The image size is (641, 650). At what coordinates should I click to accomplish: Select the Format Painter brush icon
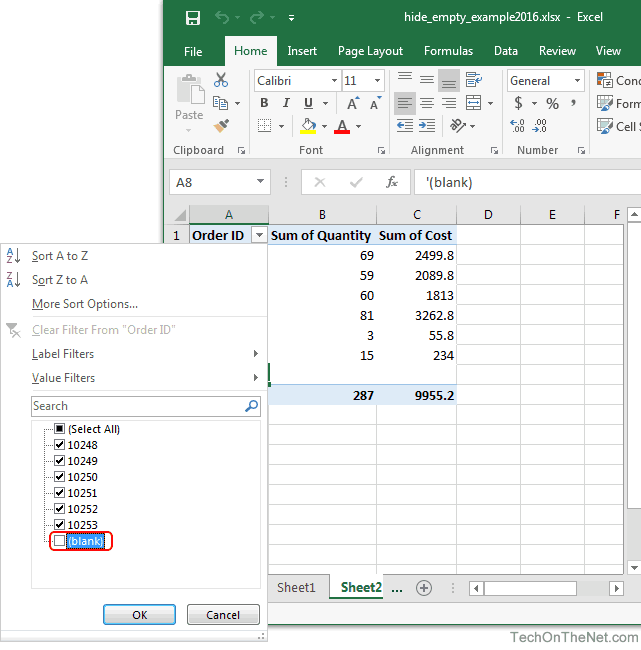point(221,126)
